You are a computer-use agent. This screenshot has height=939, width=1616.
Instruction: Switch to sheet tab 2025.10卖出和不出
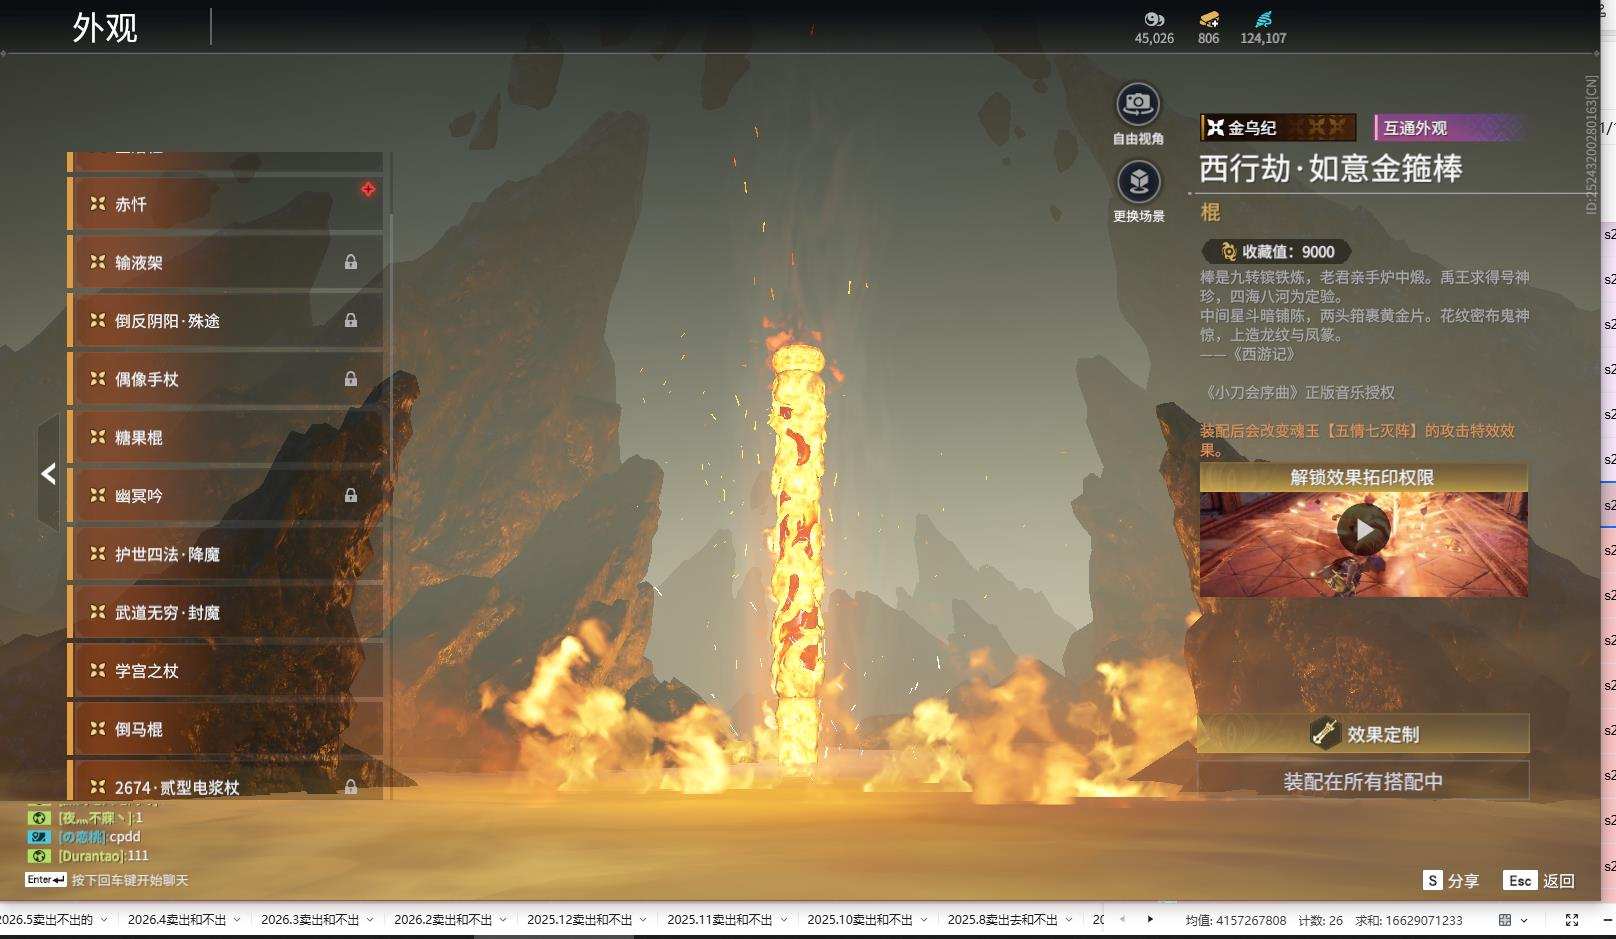pyautogui.click(x=860, y=920)
